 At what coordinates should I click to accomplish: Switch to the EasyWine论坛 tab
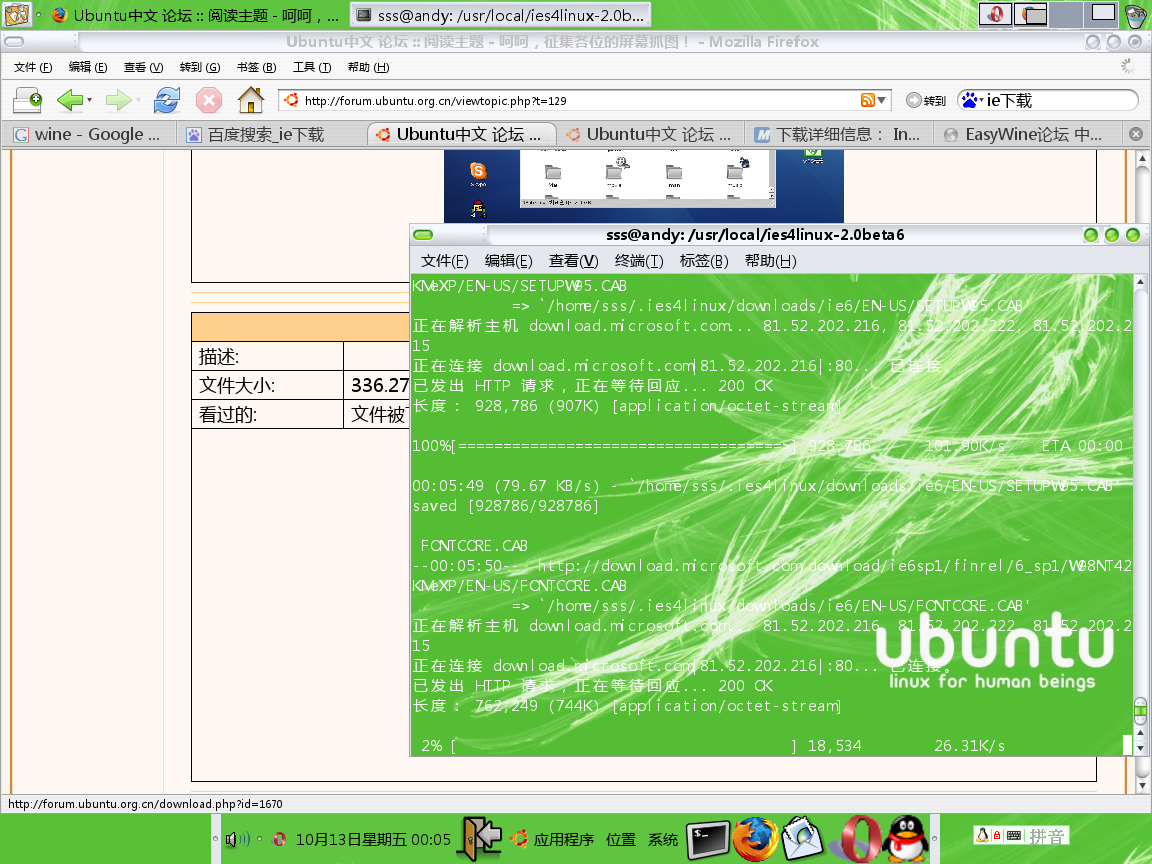pyautogui.click(x=1029, y=134)
